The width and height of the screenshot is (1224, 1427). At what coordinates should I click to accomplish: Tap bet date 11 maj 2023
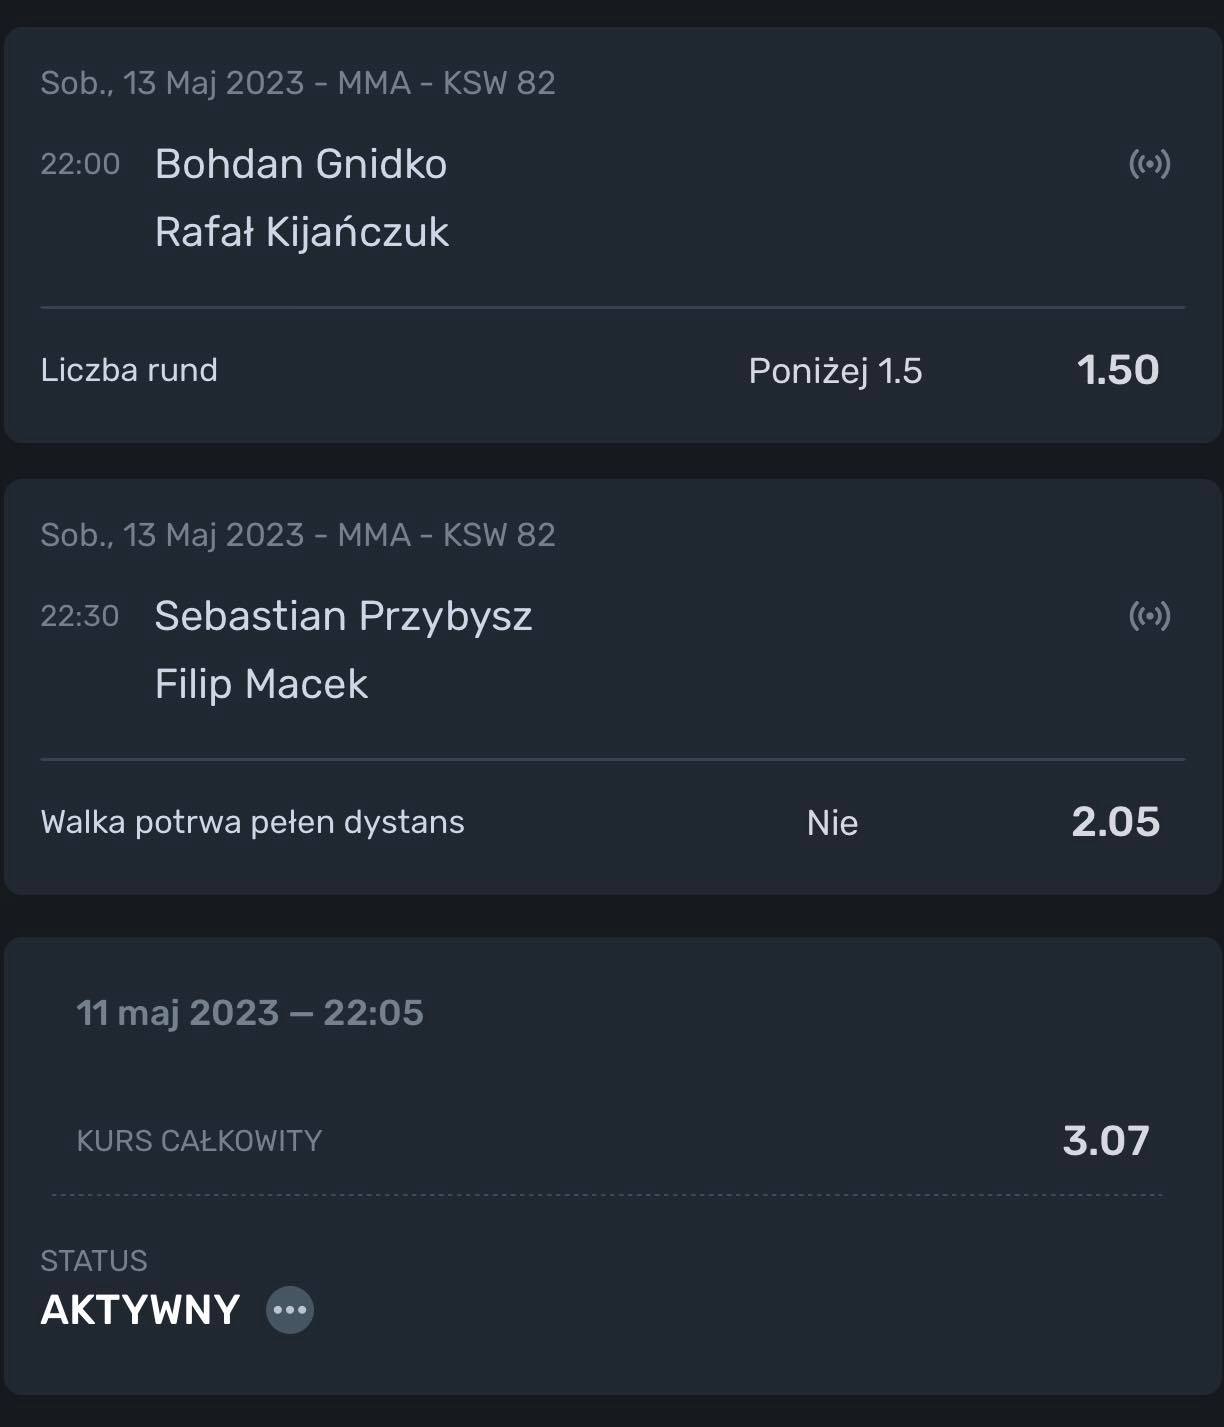click(177, 1013)
